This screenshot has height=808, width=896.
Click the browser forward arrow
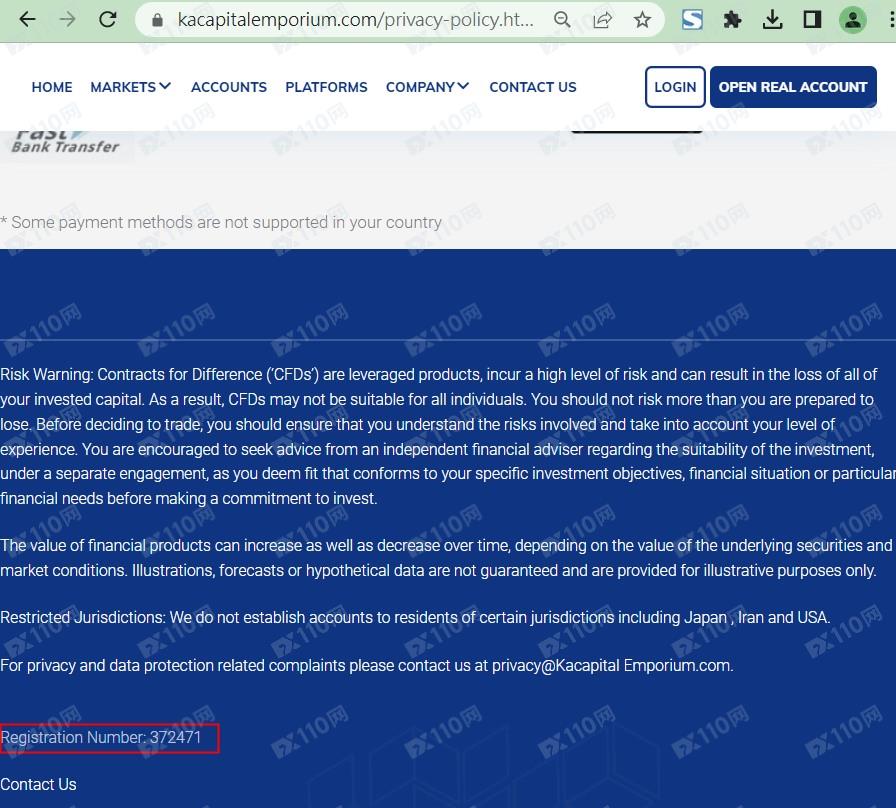67,20
